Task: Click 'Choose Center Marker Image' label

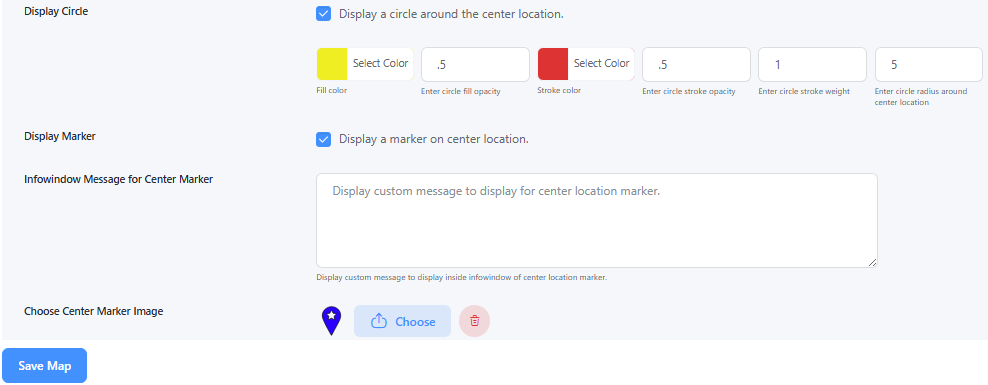Action: 93,311
